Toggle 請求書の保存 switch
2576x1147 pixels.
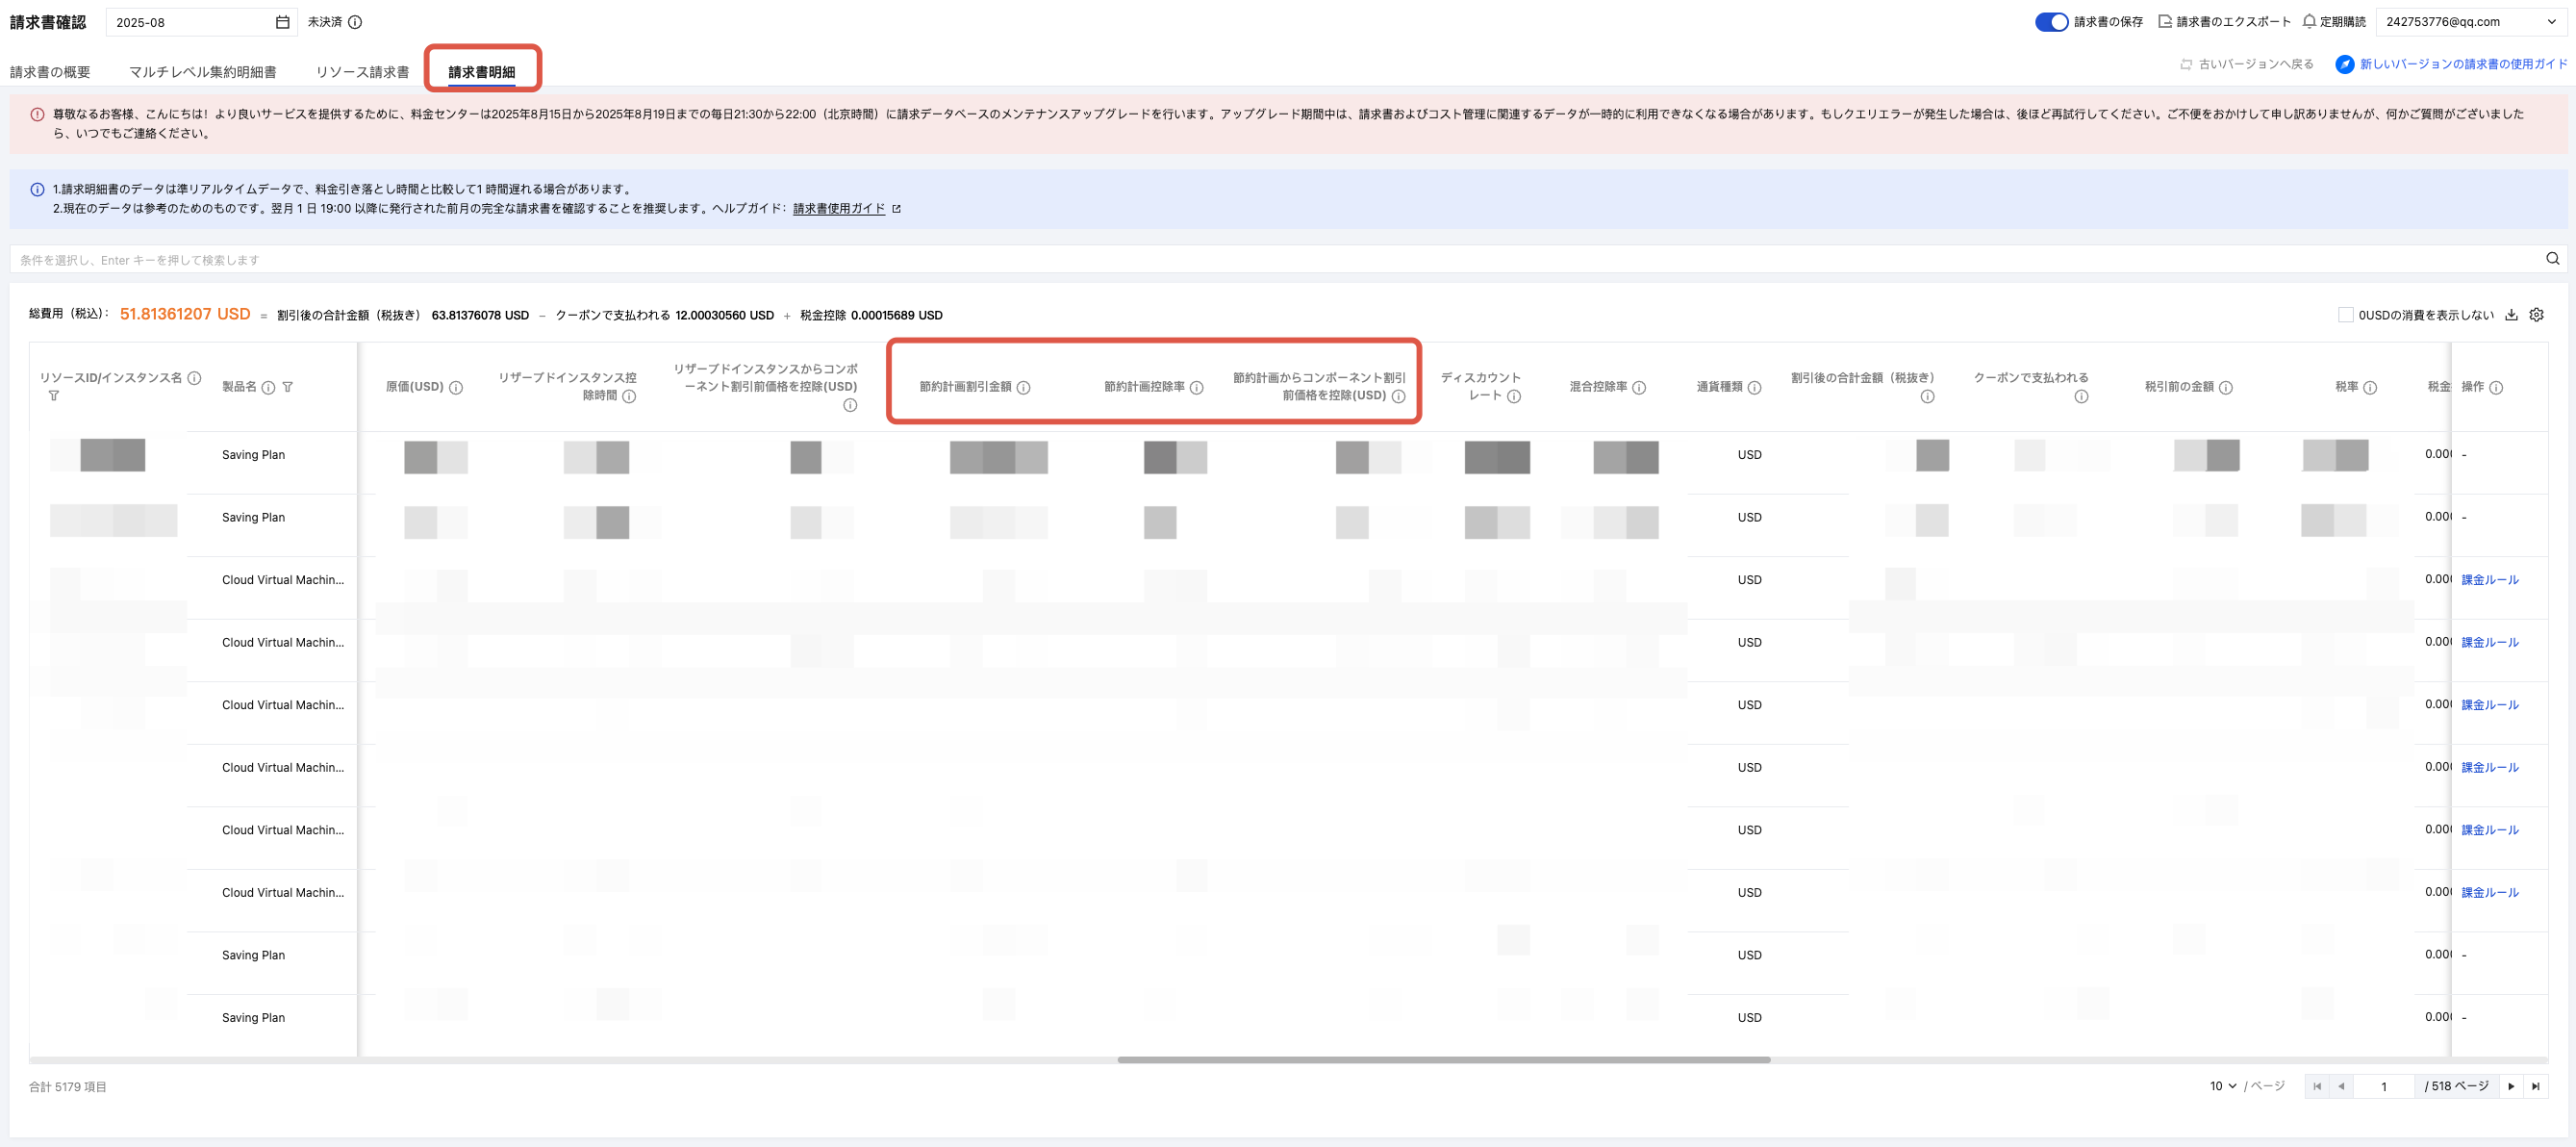(x=2051, y=22)
